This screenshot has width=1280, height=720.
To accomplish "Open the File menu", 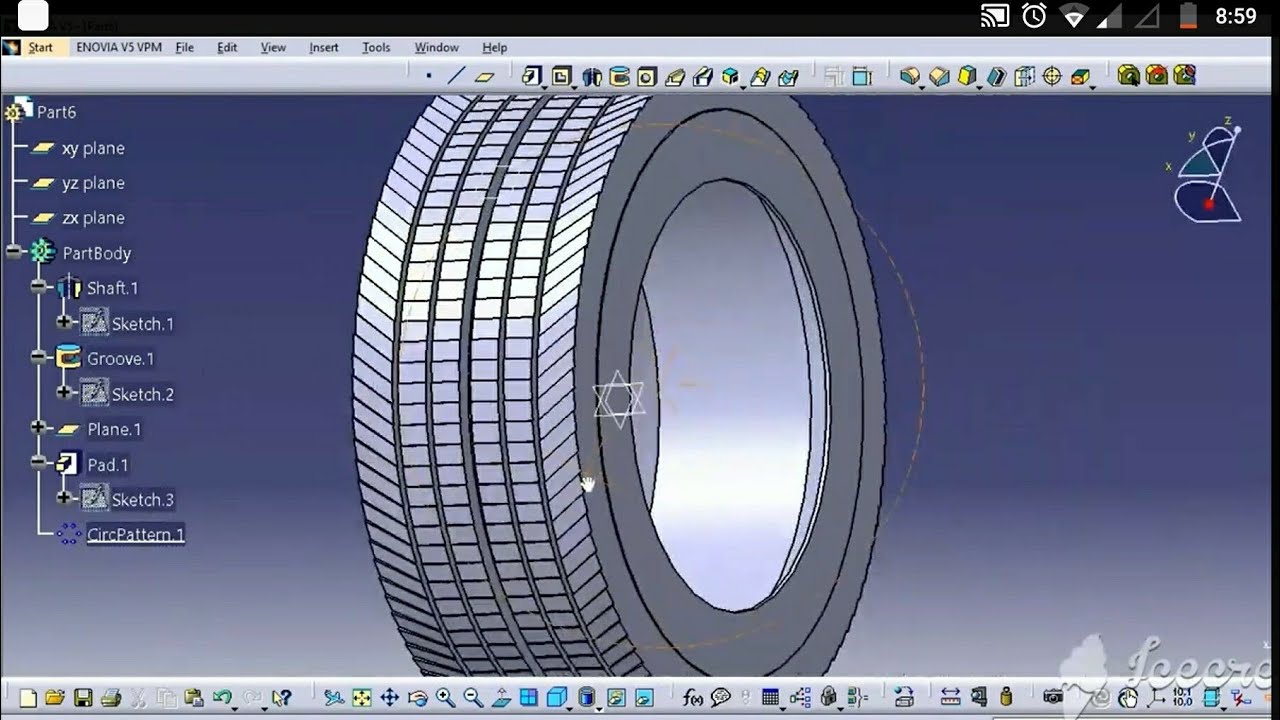I will 185,47.
